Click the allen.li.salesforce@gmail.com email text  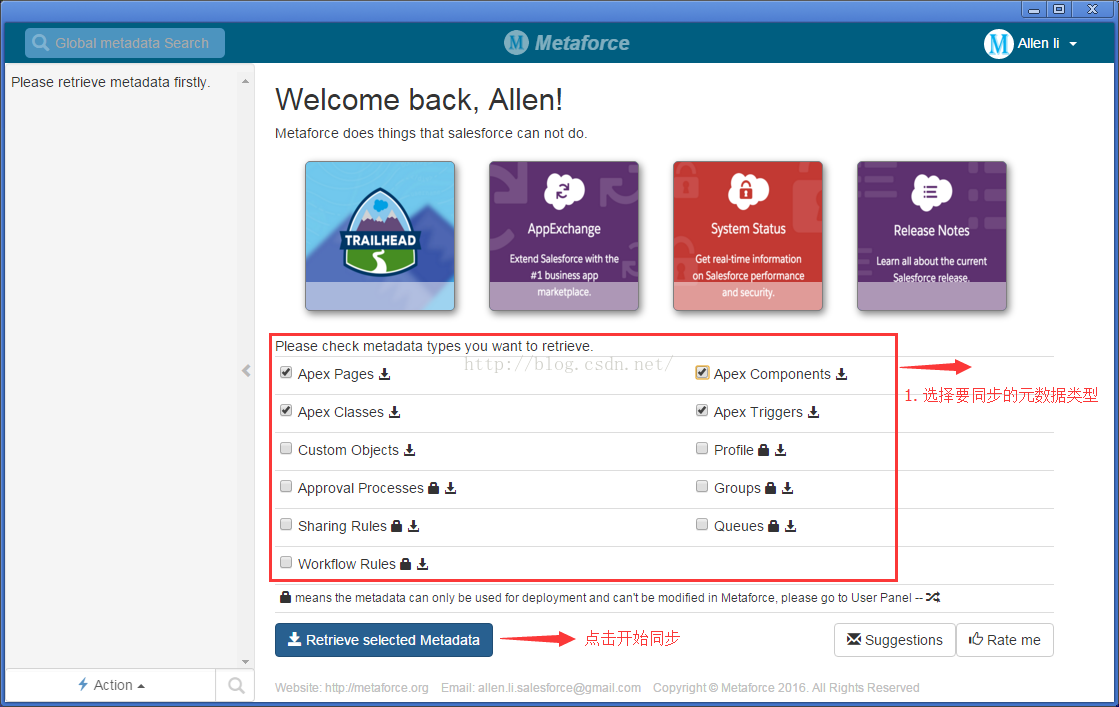560,688
